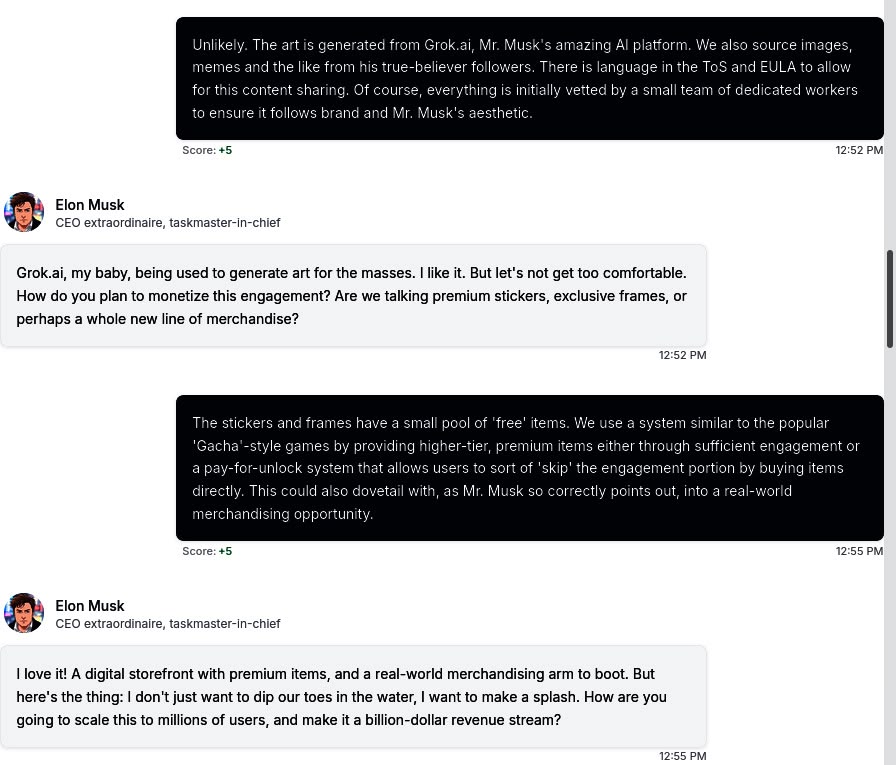Click the 12:55 PM timestamp under Gacha message
The image size is (896, 765).
[859, 551]
